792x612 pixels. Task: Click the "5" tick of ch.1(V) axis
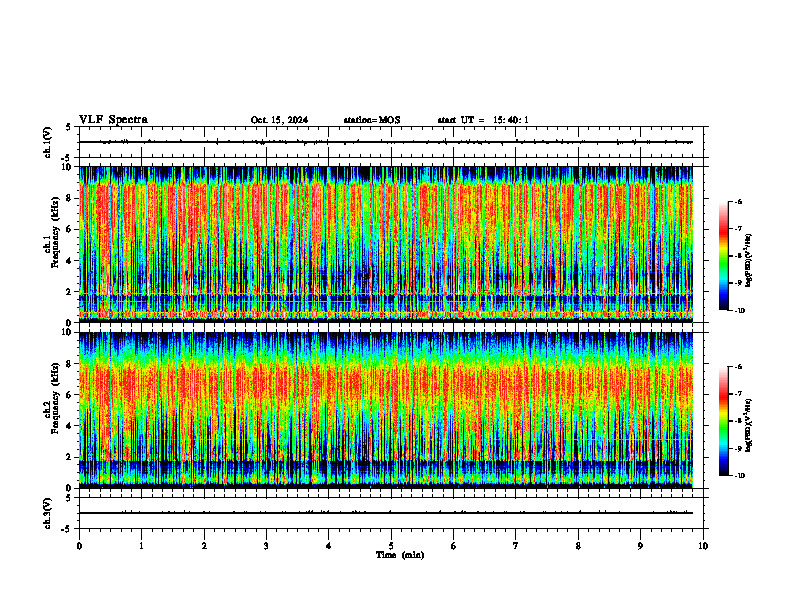tap(70, 127)
